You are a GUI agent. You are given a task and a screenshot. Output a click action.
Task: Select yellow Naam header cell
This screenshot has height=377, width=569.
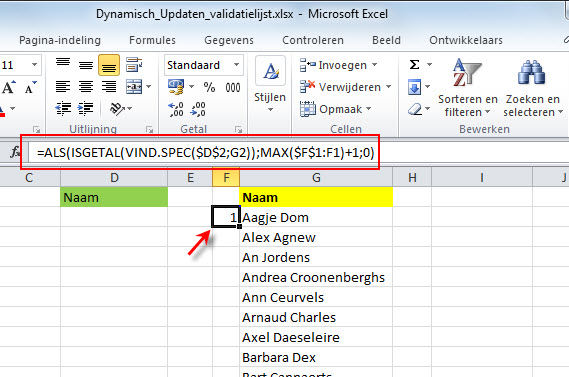pos(316,197)
